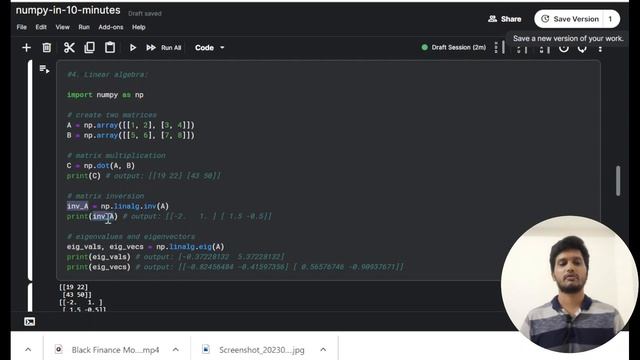Open the Add-ons menu
Viewport: 640px width, 360px height.
(x=111, y=27)
